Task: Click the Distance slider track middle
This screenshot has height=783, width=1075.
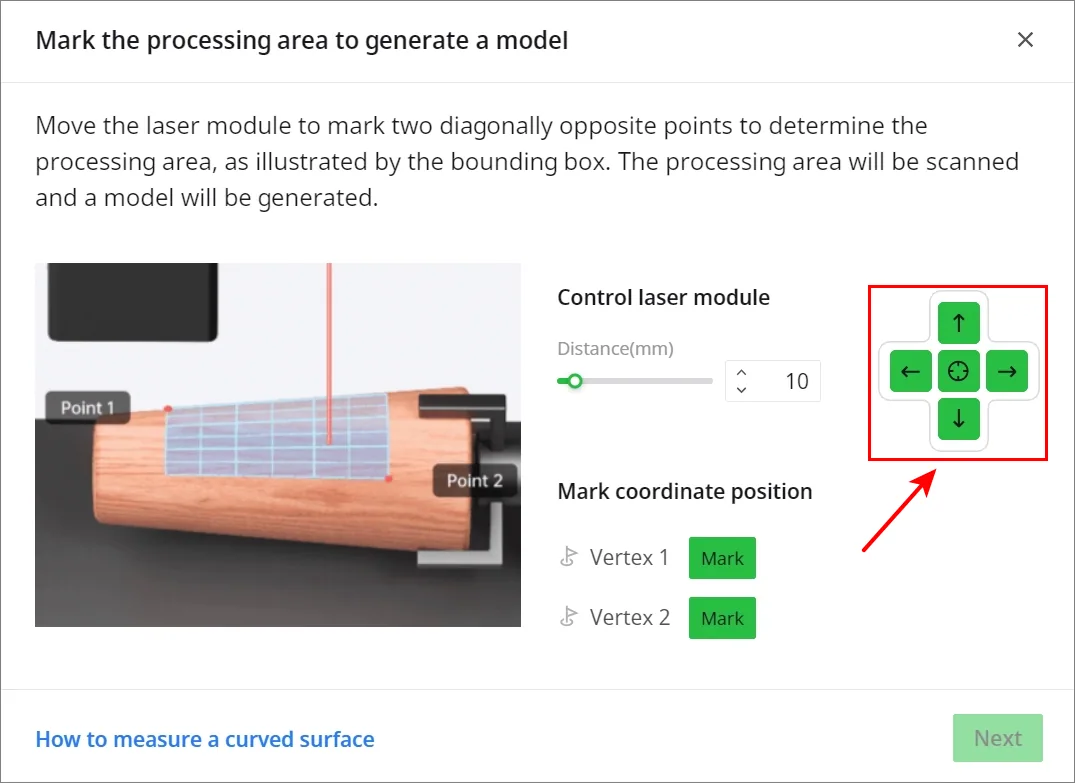Action: 636,381
